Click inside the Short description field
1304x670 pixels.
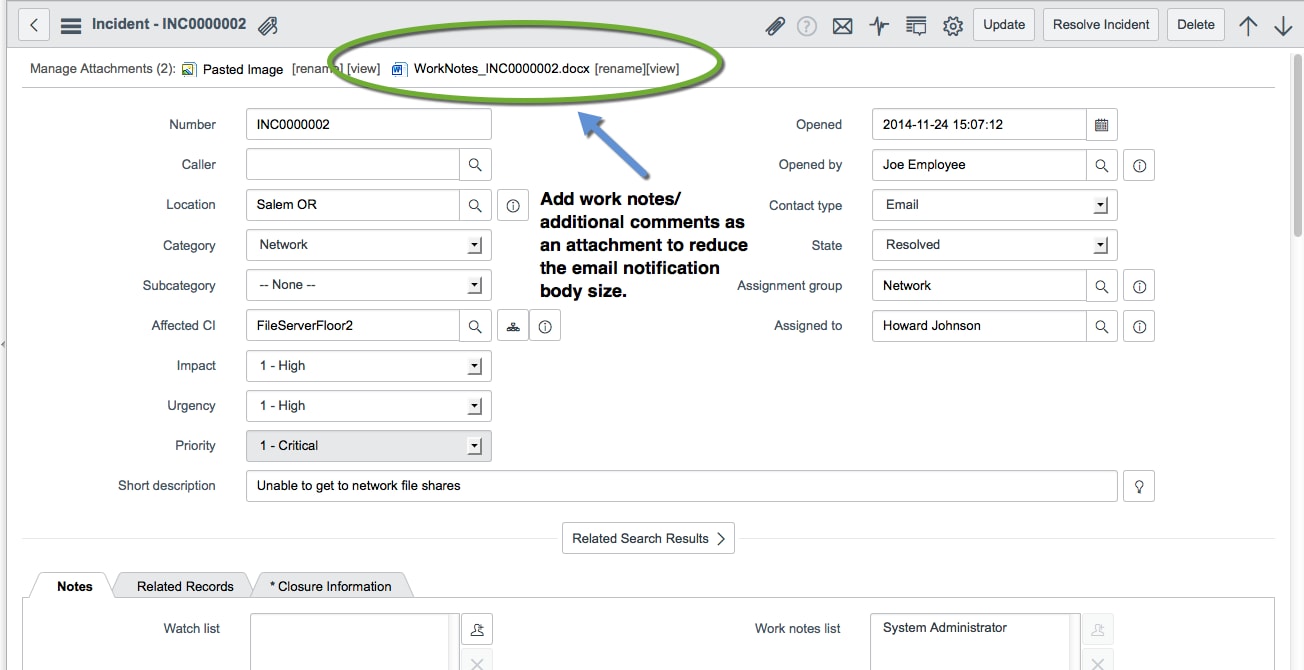600,485
